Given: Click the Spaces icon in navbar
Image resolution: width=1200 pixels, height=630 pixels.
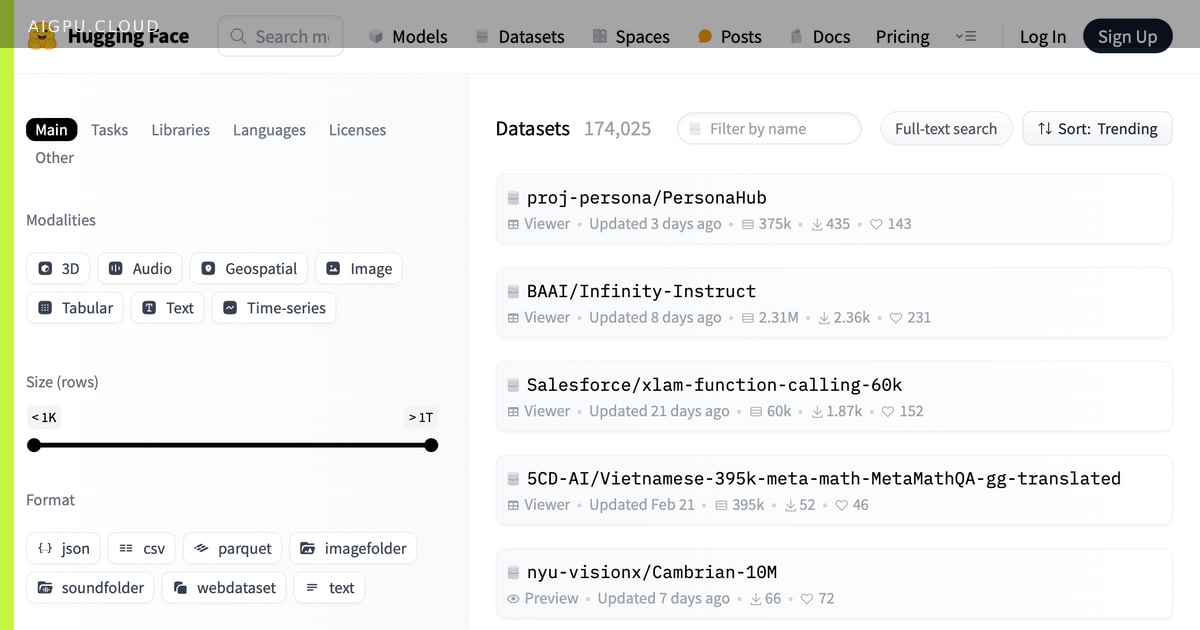Looking at the screenshot, I should pyautogui.click(x=600, y=36).
